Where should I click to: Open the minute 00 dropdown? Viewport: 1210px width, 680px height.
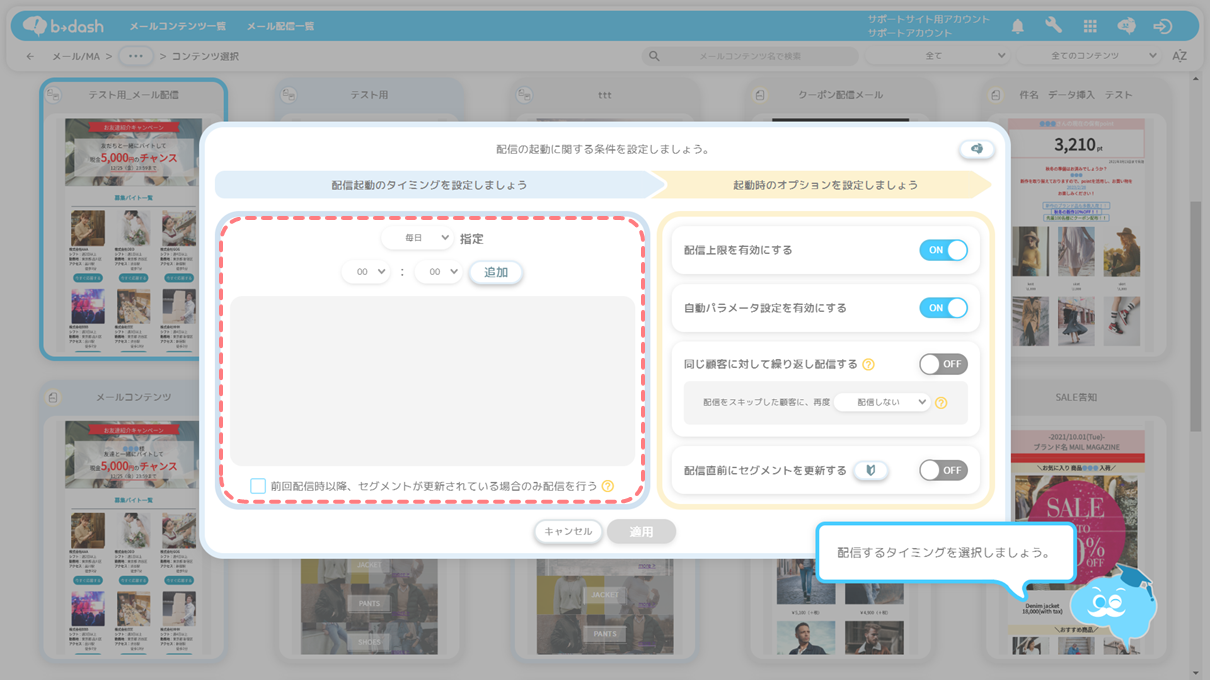click(x=438, y=272)
